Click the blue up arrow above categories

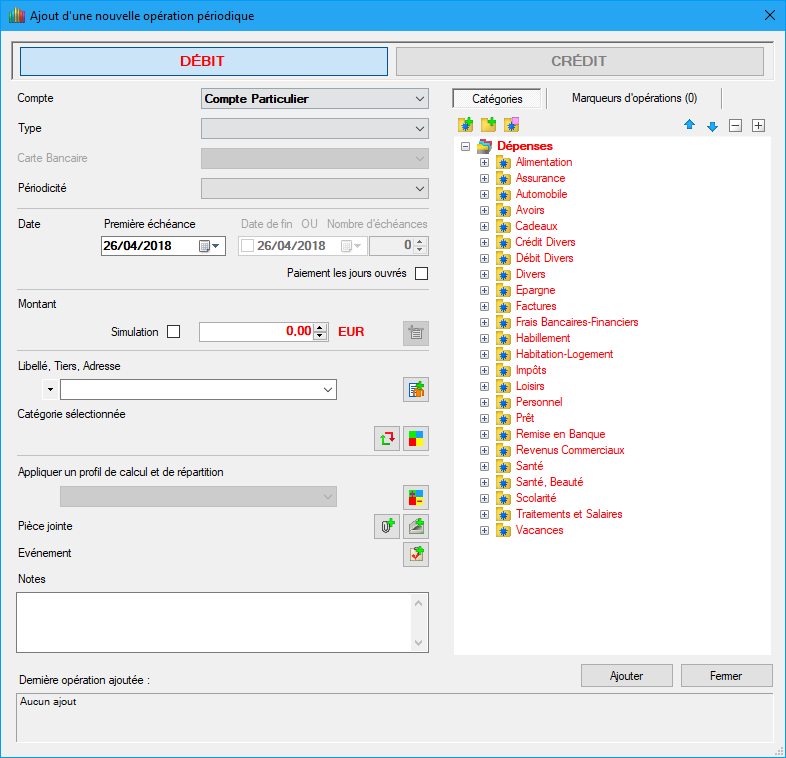689,126
